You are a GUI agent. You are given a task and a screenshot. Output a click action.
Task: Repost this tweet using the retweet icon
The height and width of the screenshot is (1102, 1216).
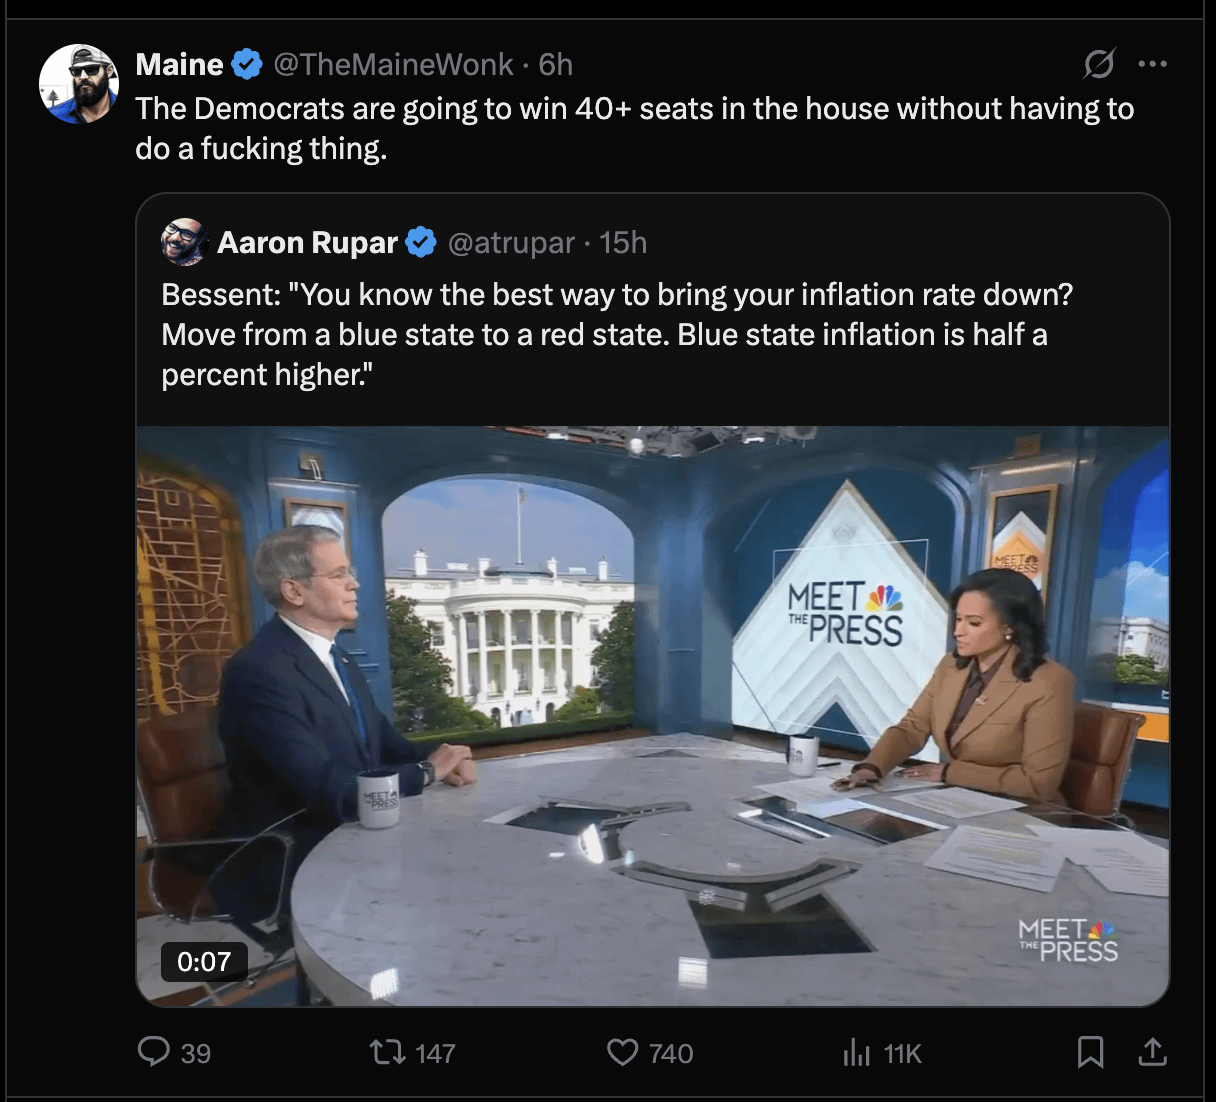387,1052
